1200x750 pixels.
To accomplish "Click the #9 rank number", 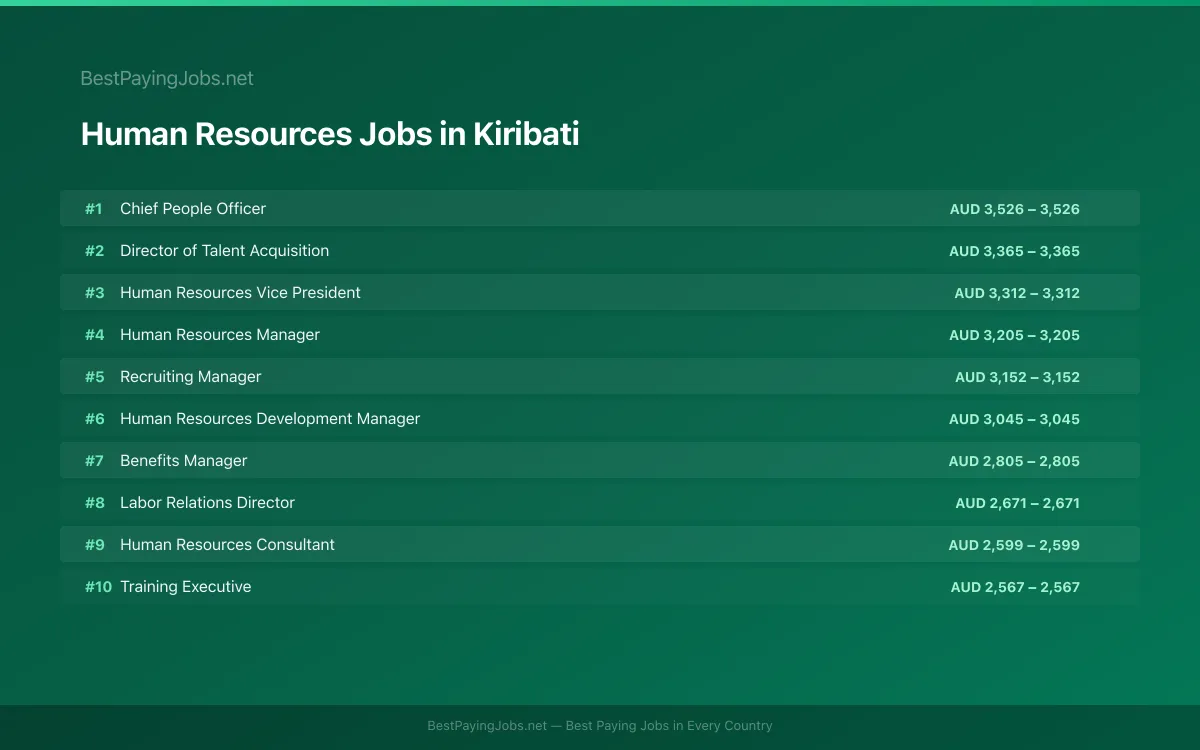I will tap(94, 545).
